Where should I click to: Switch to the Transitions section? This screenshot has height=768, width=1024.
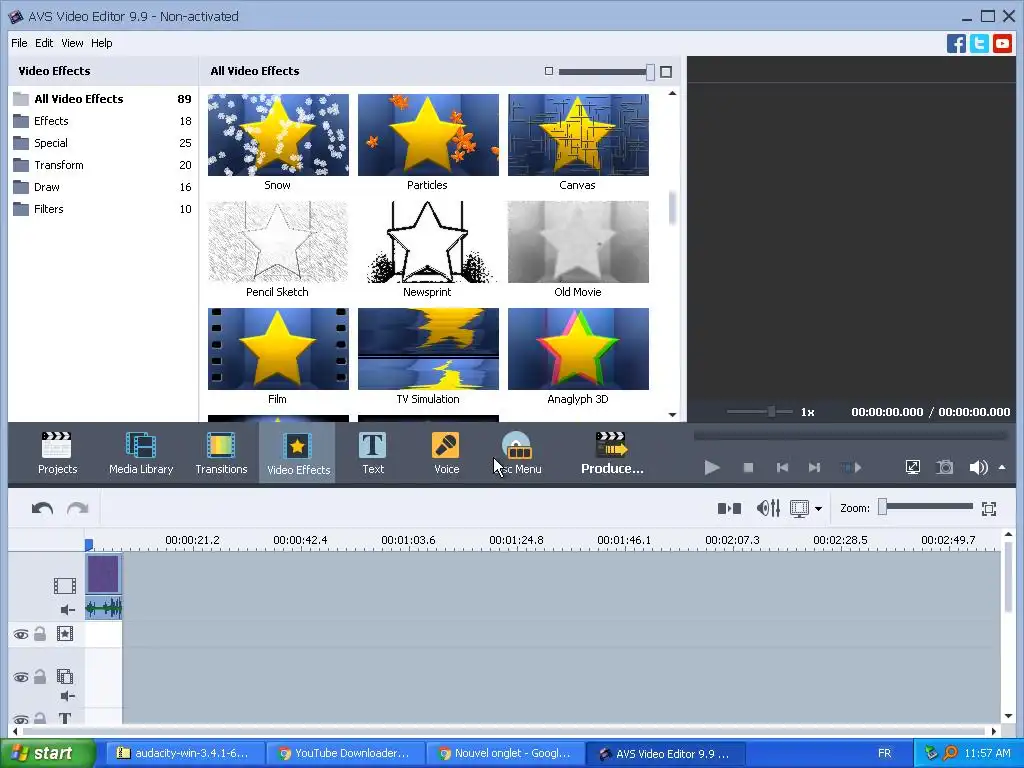point(221,453)
